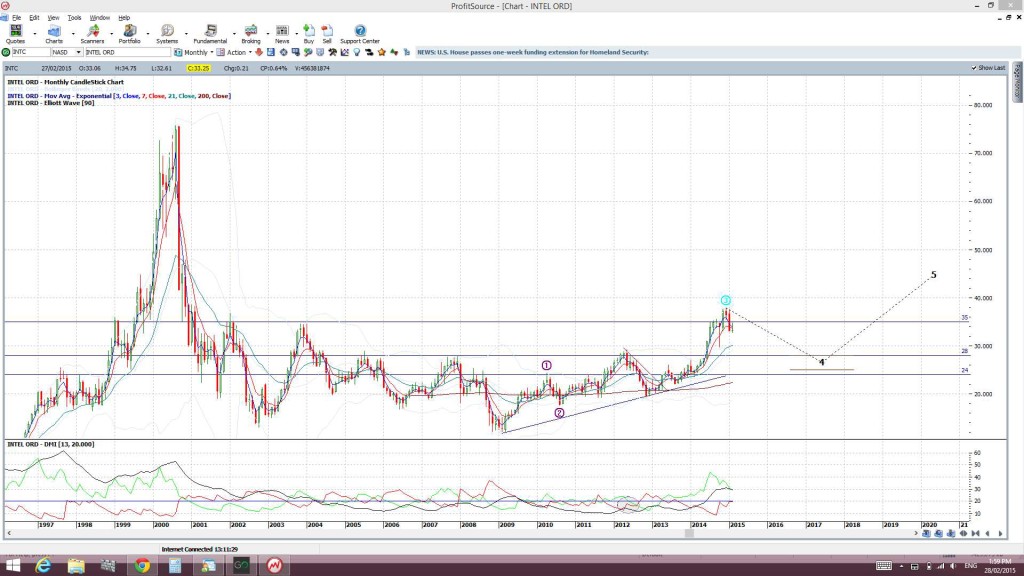Click the orange star favorites icon
The width and height of the screenshot is (1024, 576).
[x=382, y=52]
